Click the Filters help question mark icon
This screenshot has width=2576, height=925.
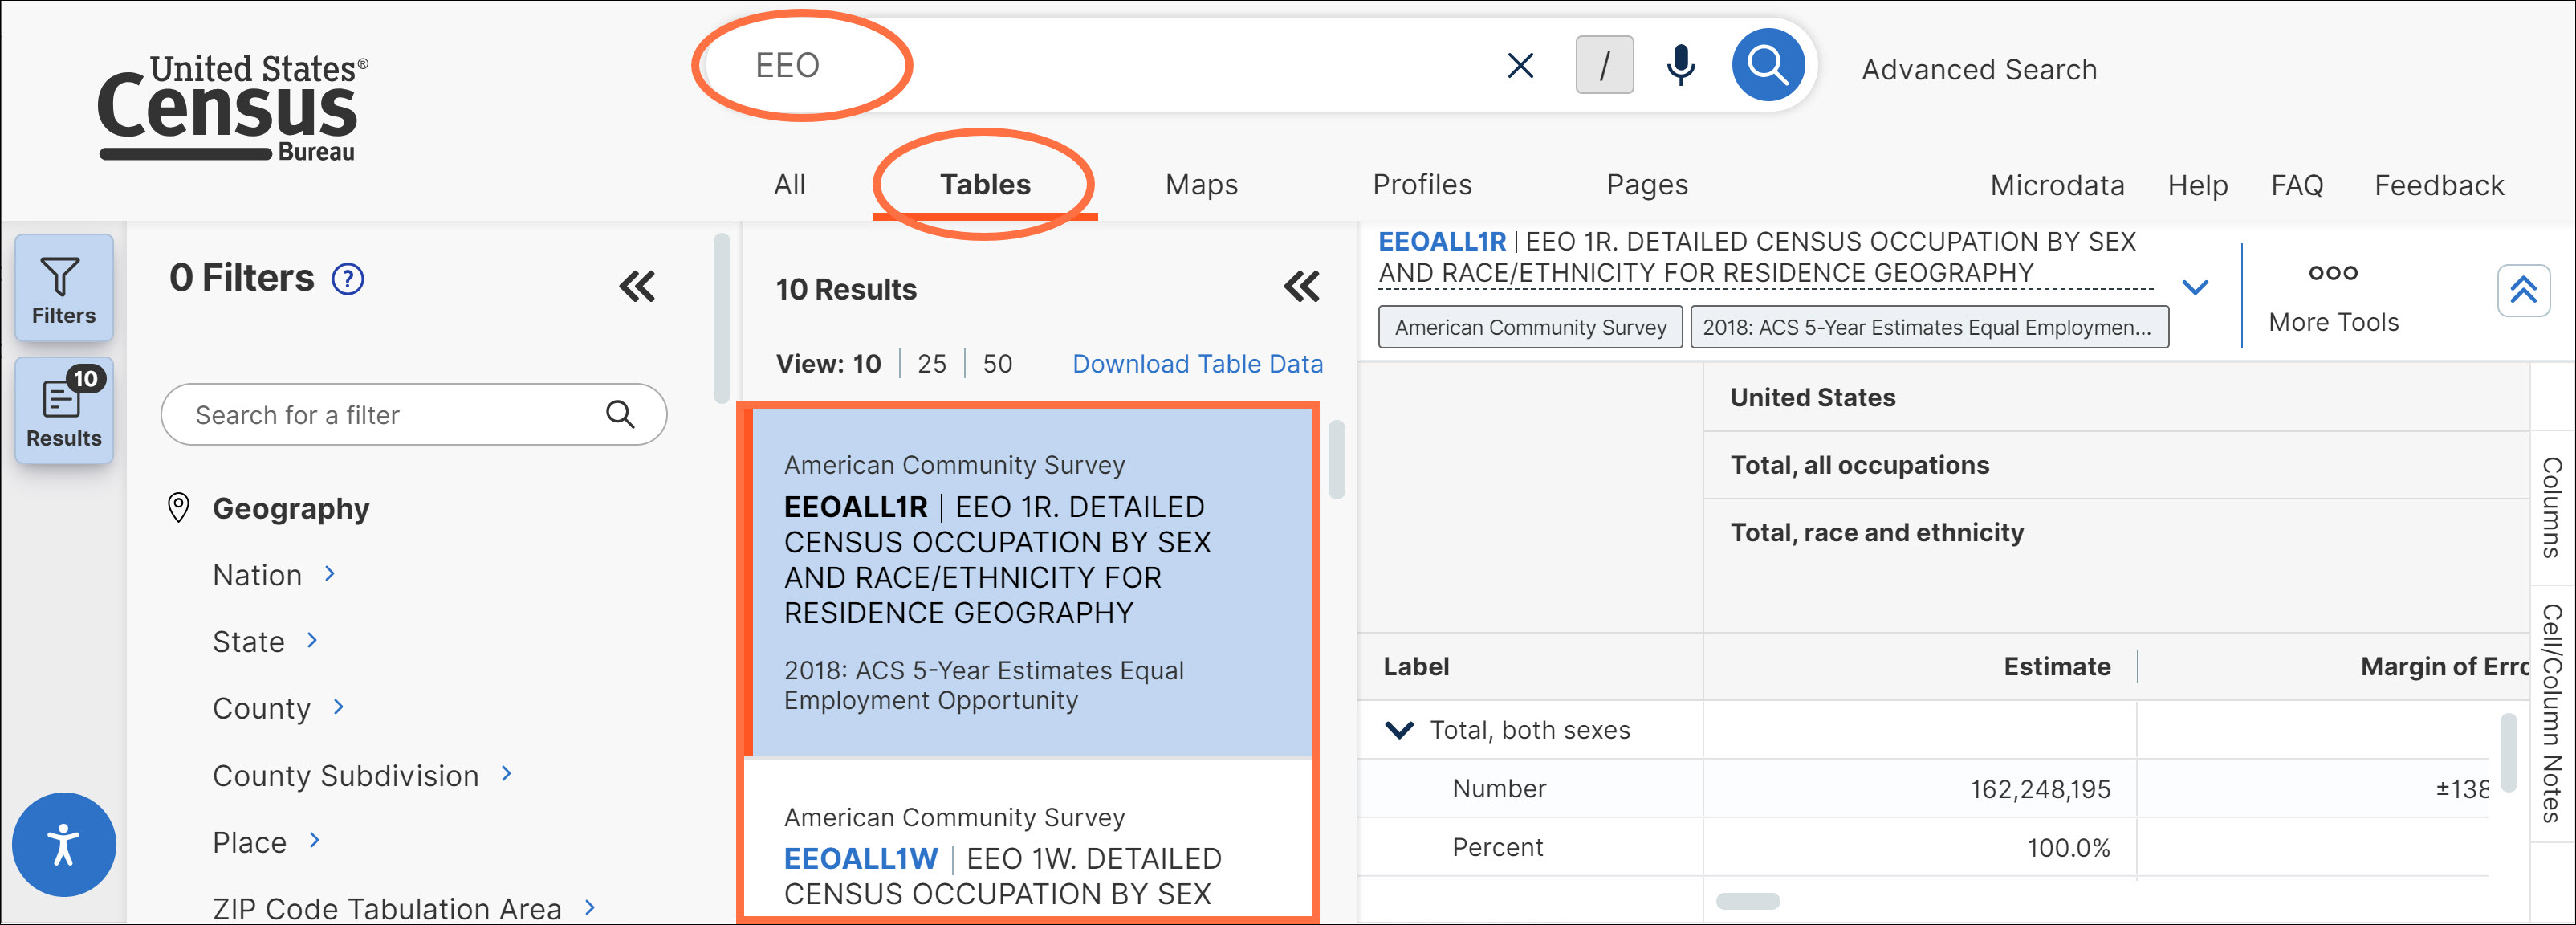347,279
